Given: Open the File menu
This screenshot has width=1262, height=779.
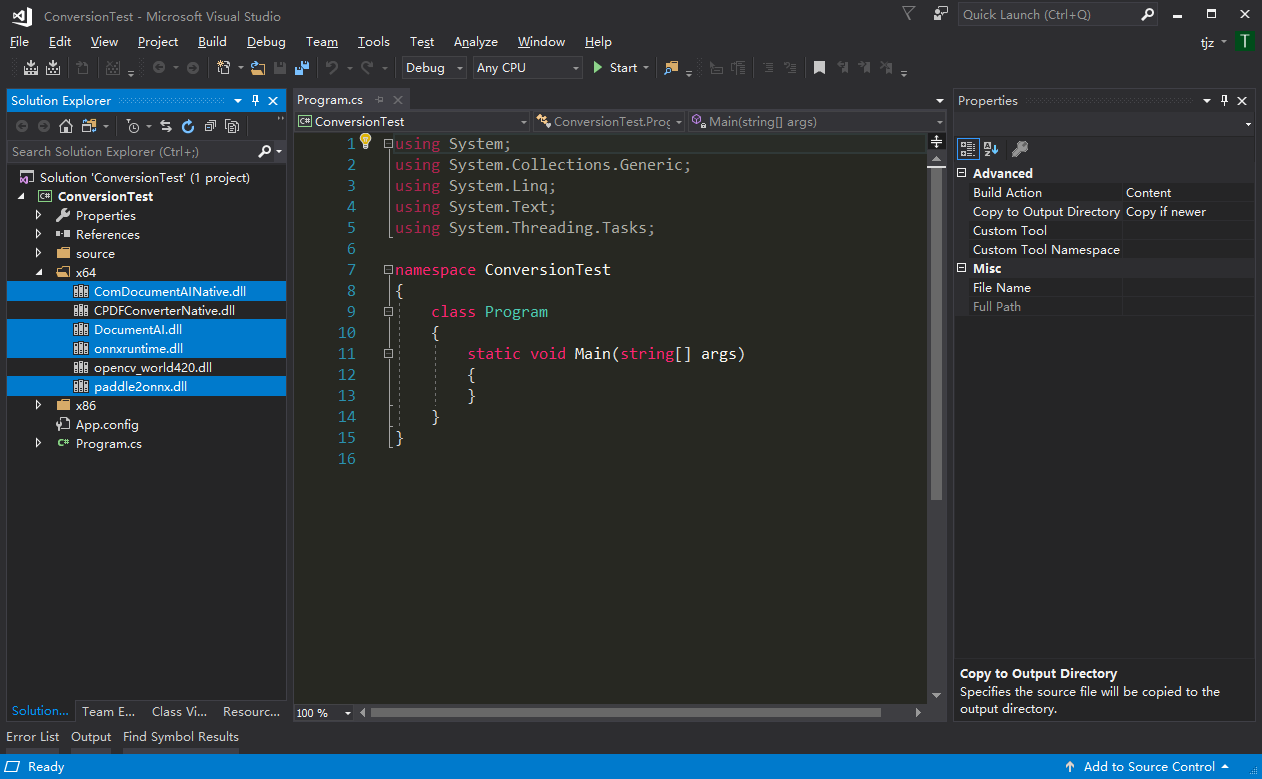Looking at the screenshot, I should (x=19, y=42).
